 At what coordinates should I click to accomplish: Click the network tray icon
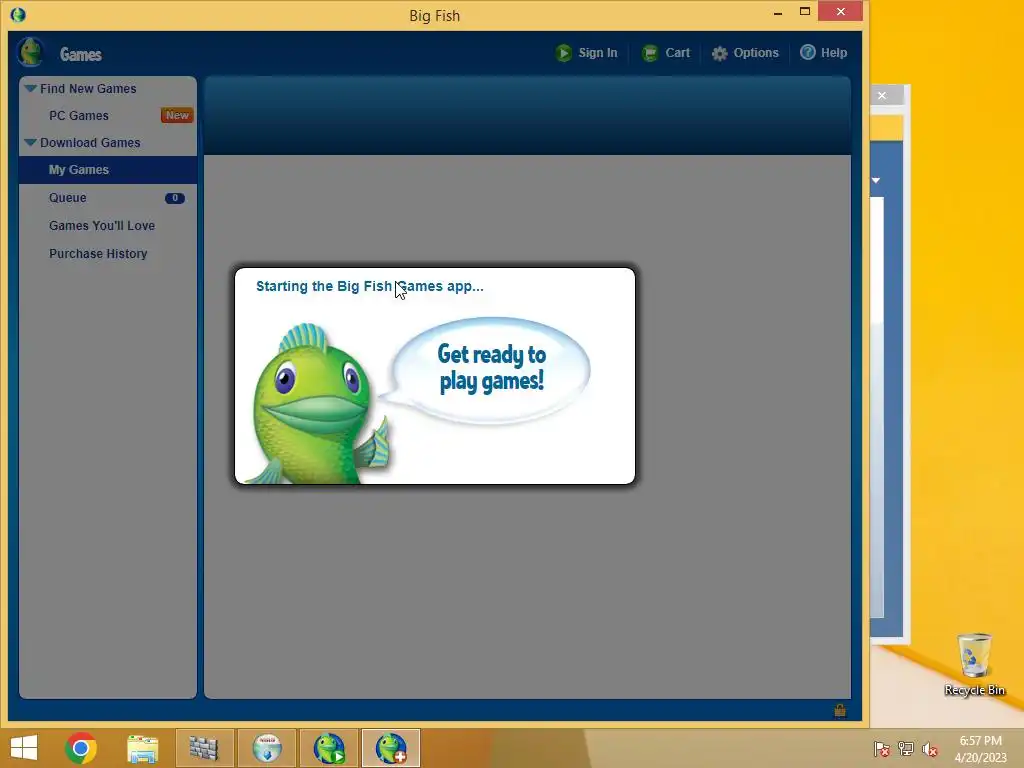tap(906, 749)
